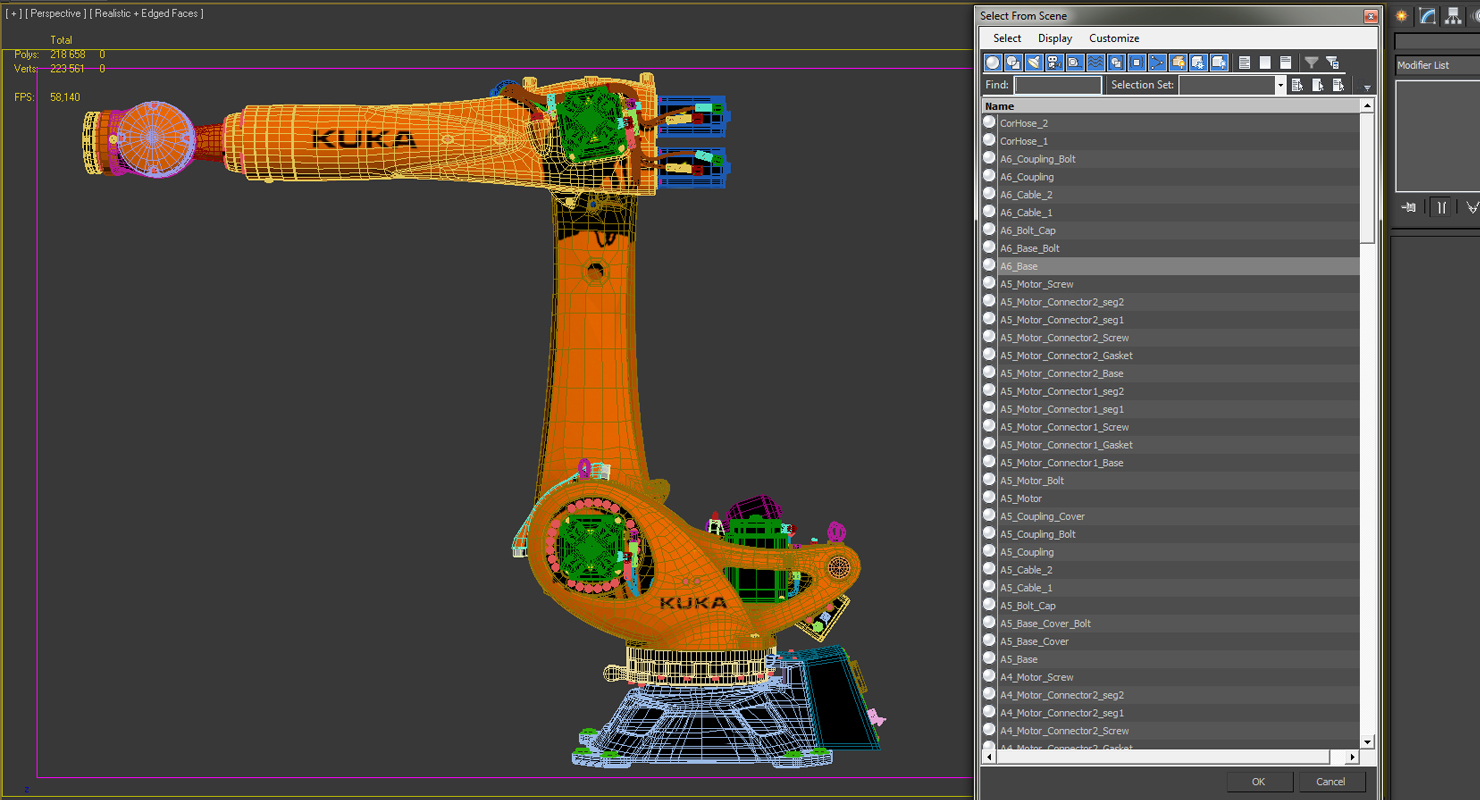Screen dimensions: 1480x800
Task: Click the Find input field
Action: point(1058,85)
